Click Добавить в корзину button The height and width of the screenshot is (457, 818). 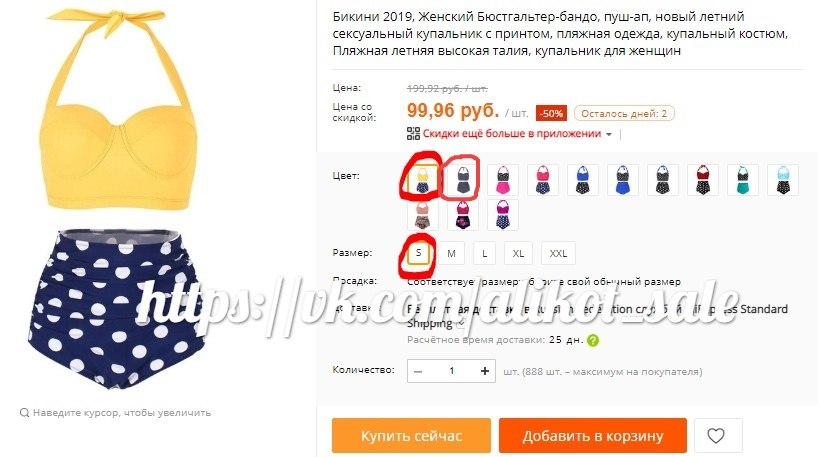pyautogui.click(x=593, y=435)
